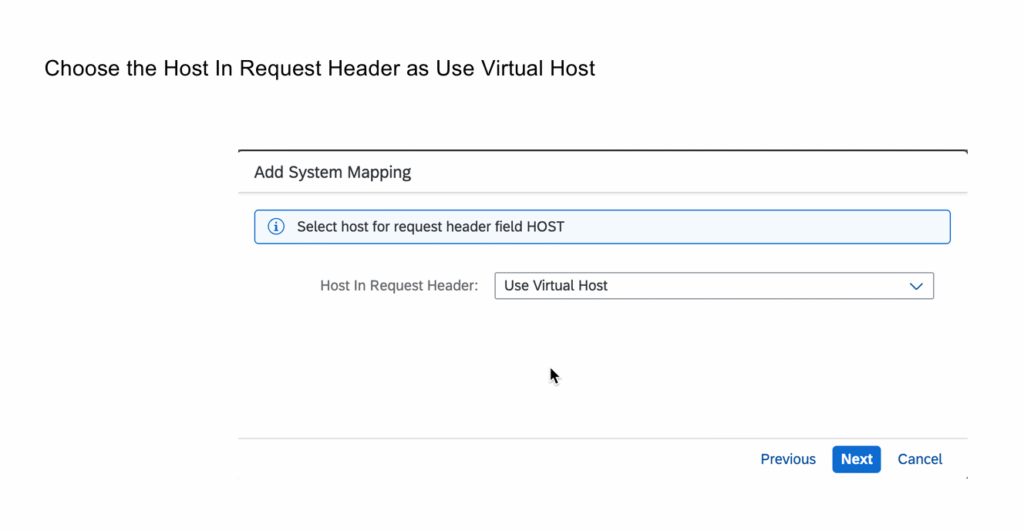This screenshot has height=531, width=1024.
Task: Click the blank right end of info banner
Action: pyautogui.click(x=800, y=227)
